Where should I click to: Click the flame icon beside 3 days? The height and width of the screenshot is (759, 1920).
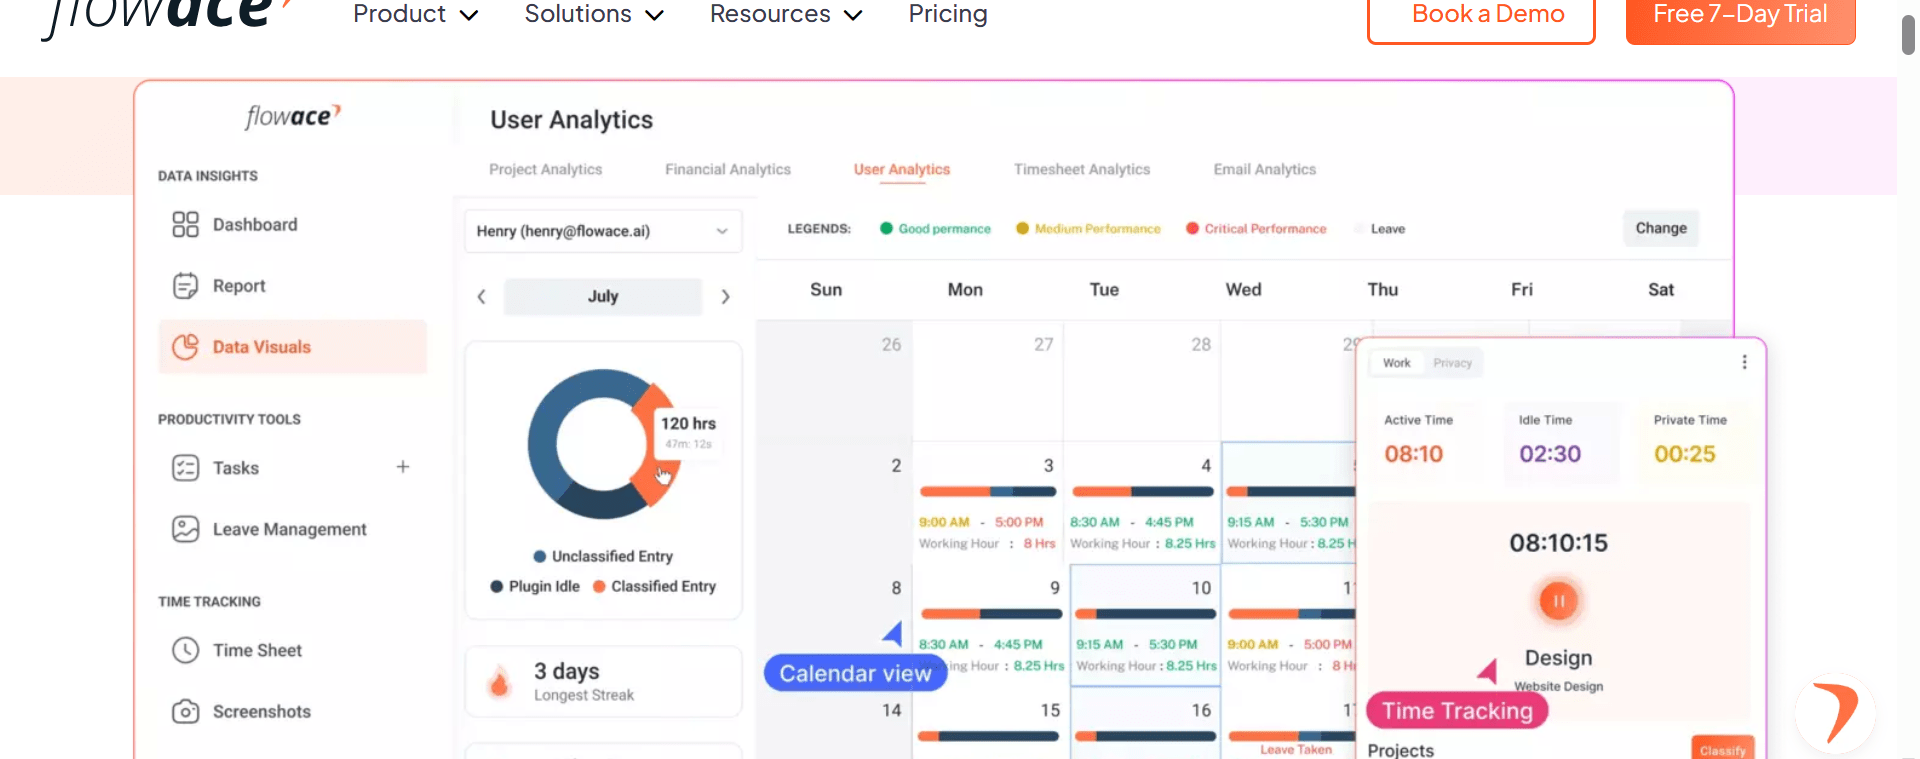(499, 682)
